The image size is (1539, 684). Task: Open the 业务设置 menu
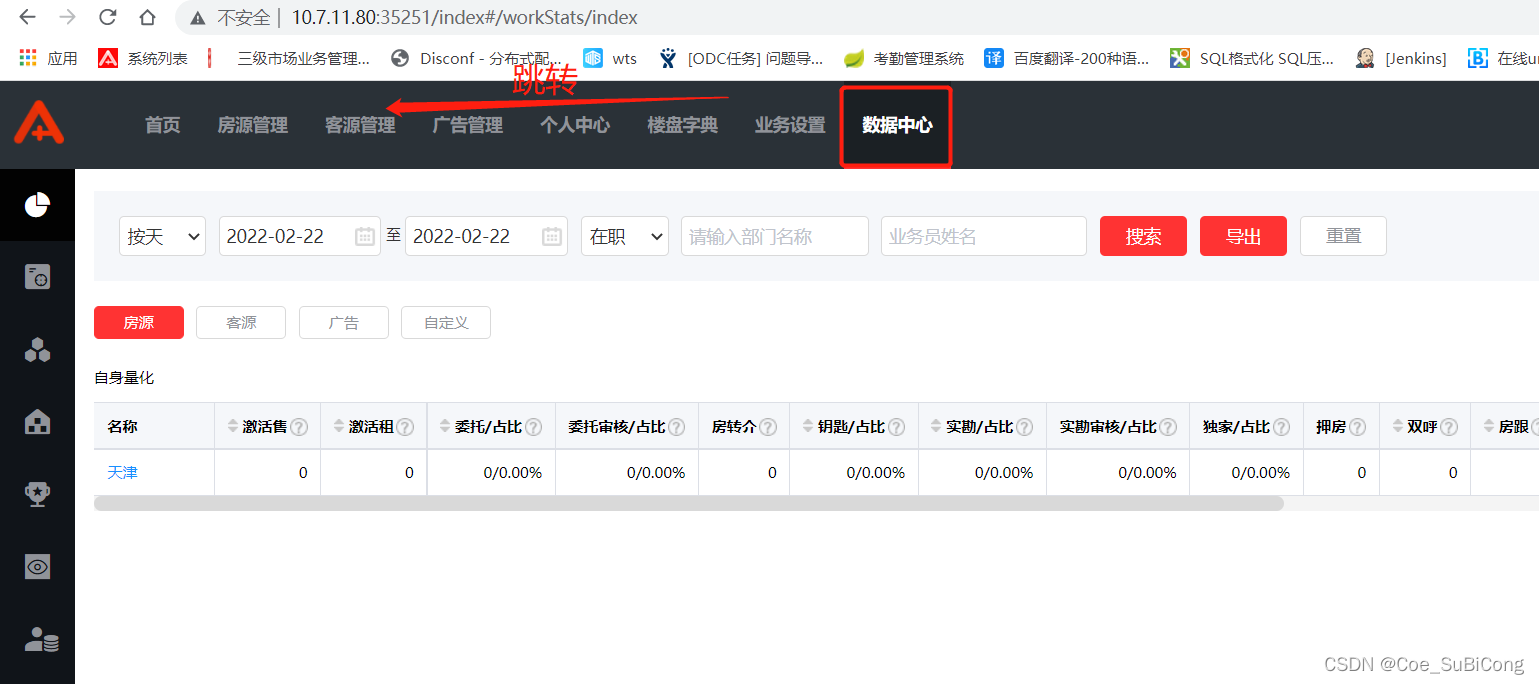[x=790, y=125]
